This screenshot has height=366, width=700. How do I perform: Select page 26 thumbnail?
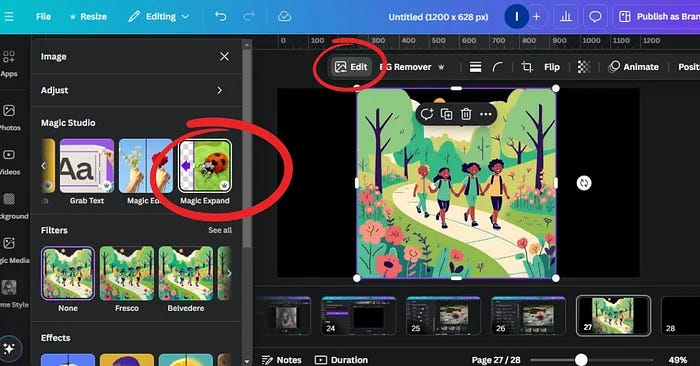click(529, 316)
